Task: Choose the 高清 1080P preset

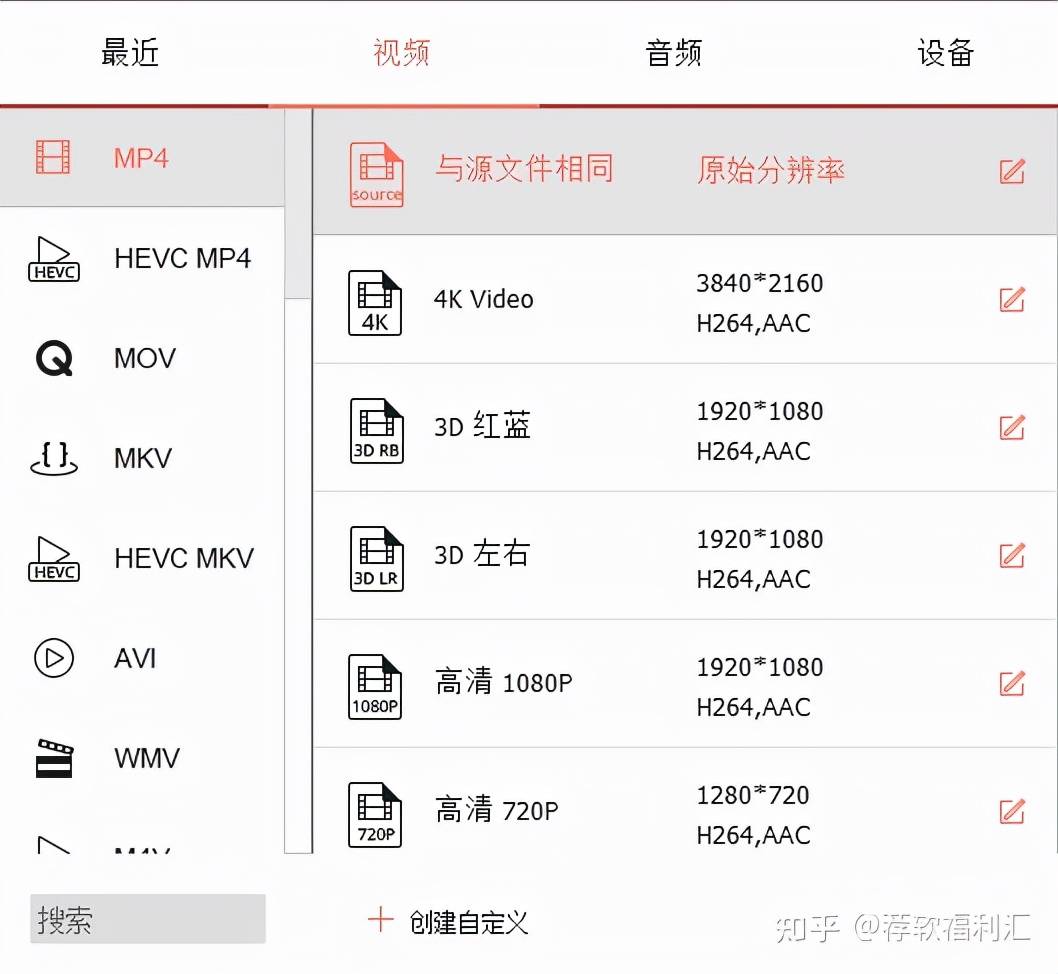Action: pyautogui.click(x=685, y=683)
